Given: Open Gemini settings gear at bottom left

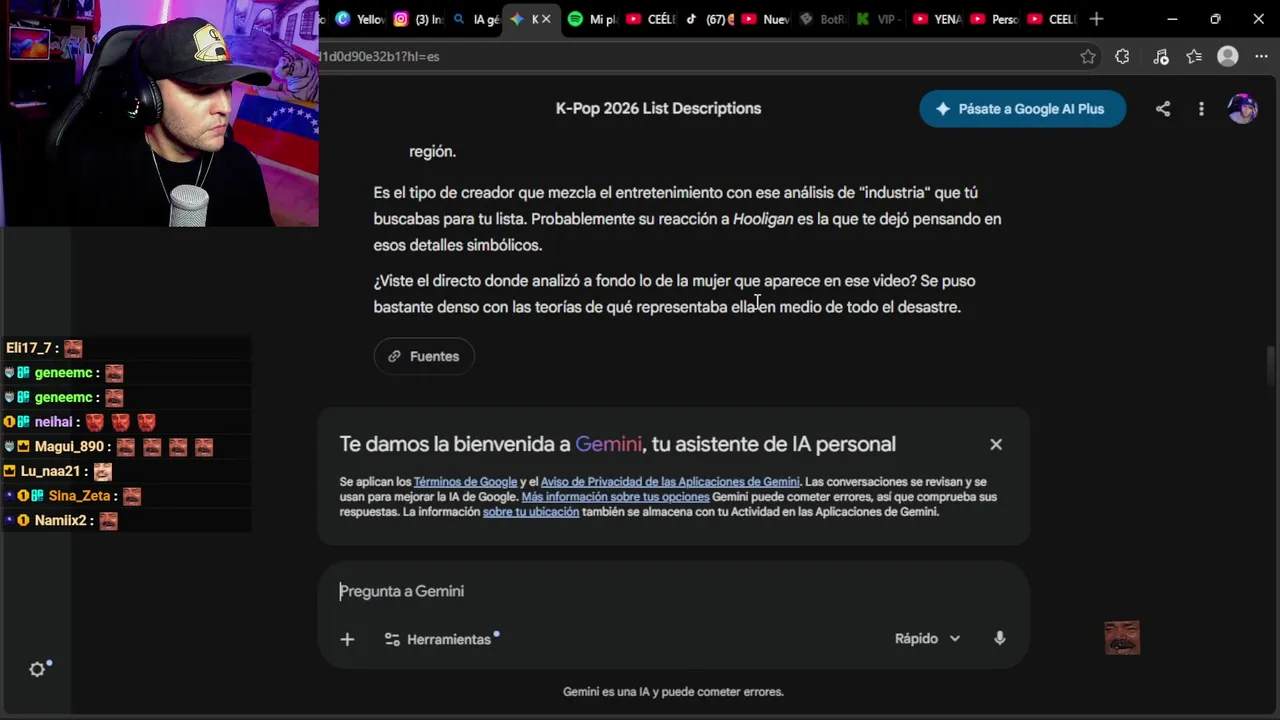Looking at the screenshot, I should pyautogui.click(x=37, y=670).
